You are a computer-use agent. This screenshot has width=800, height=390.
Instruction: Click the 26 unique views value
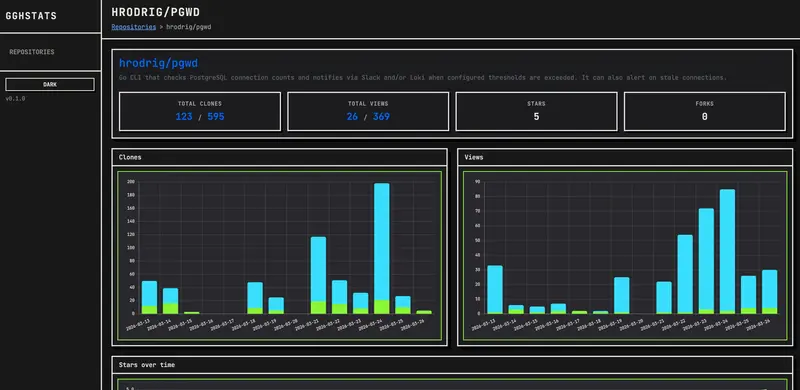pyautogui.click(x=352, y=116)
